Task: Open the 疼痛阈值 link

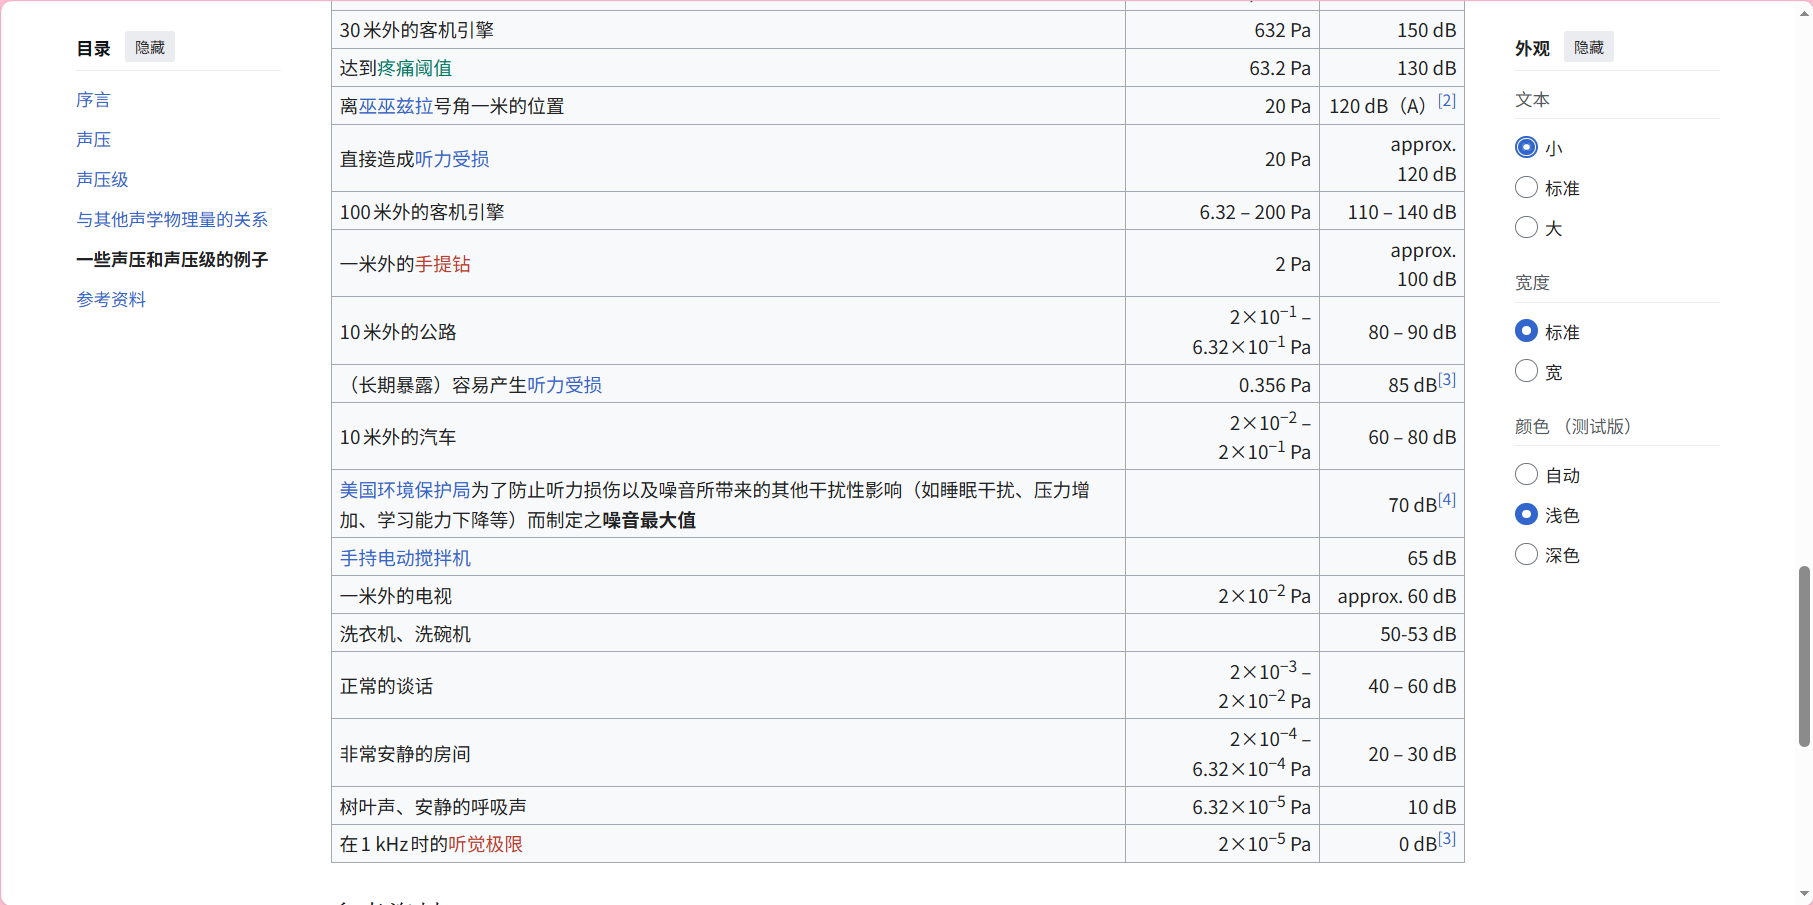Action: point(414,68)
